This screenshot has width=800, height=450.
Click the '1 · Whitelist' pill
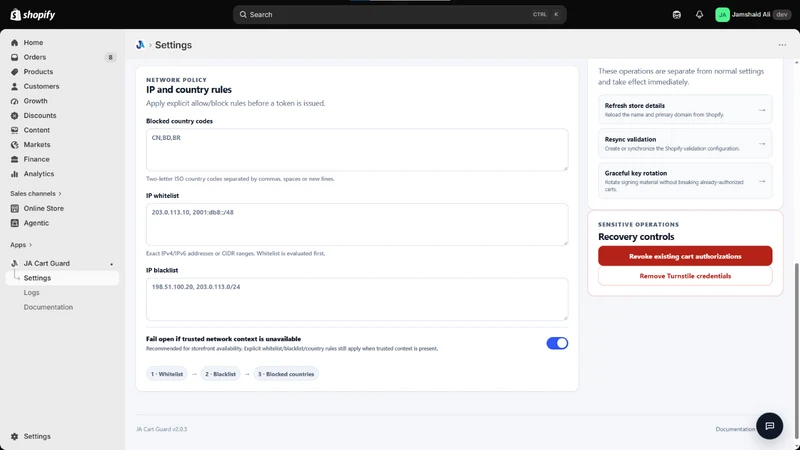167,374
